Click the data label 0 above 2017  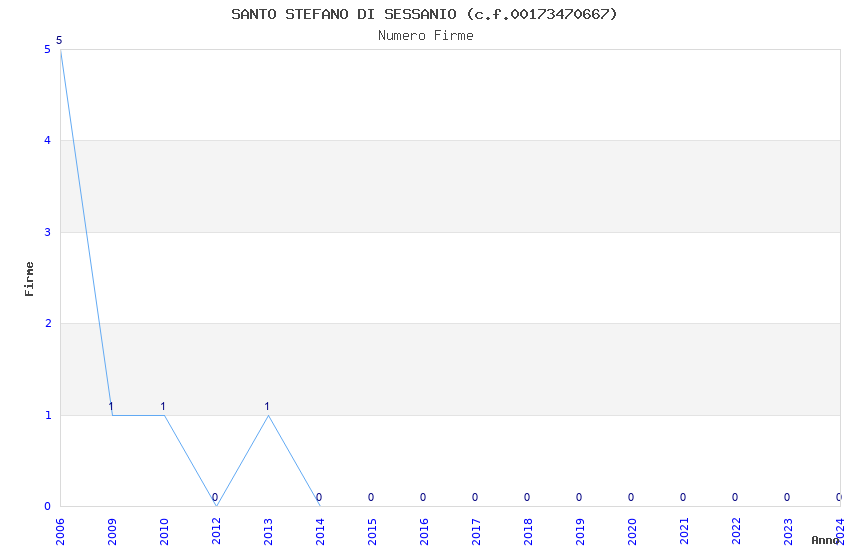[x=475, y=497]
